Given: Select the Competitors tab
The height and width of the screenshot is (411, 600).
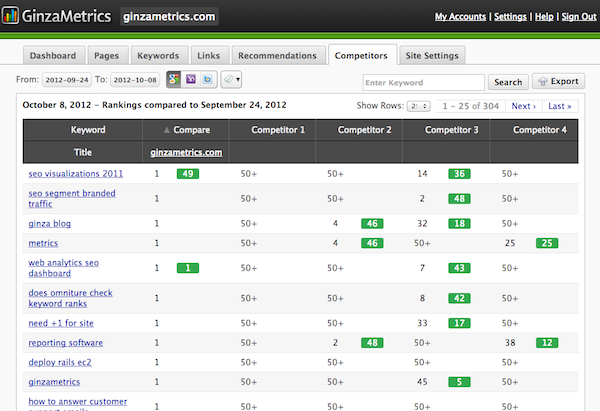Looking at the screenshot, I should 361,55.
